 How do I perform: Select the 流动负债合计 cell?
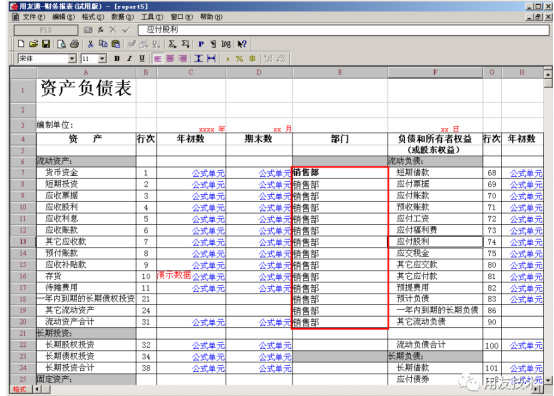[435, 345]
